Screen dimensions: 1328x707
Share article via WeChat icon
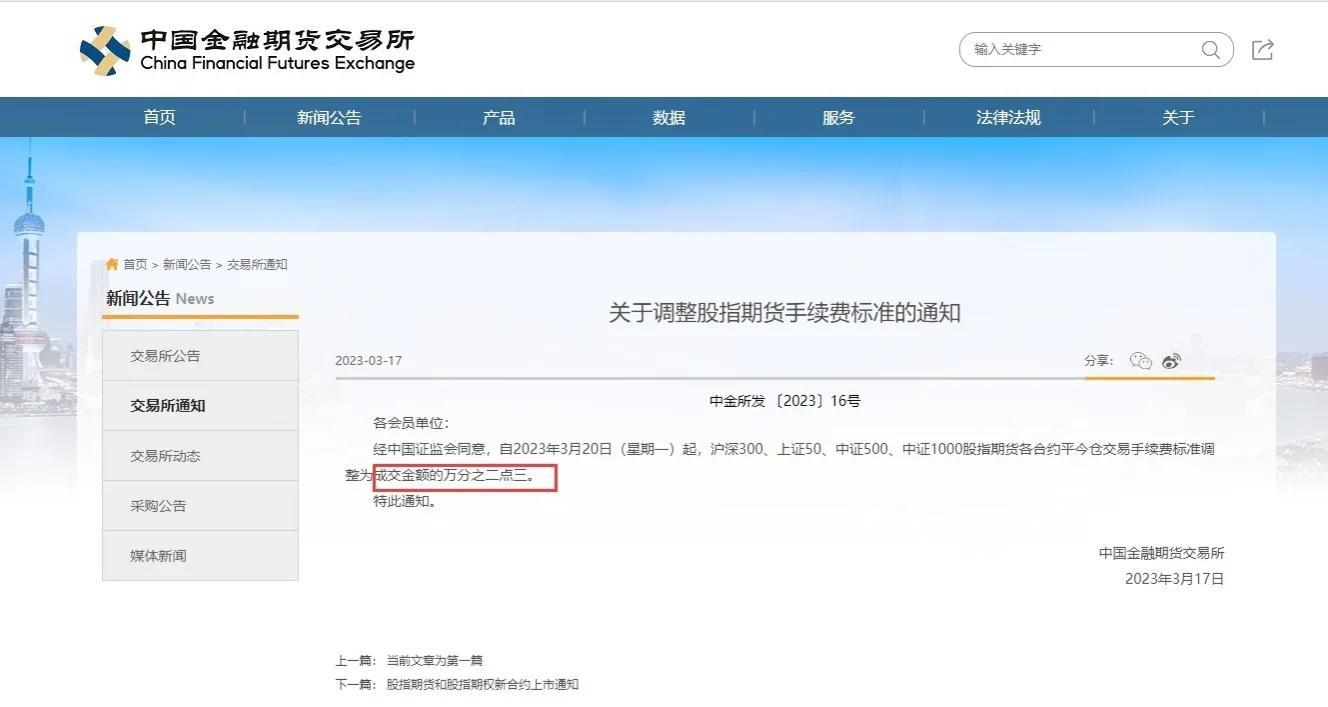tap(1141, 361)
